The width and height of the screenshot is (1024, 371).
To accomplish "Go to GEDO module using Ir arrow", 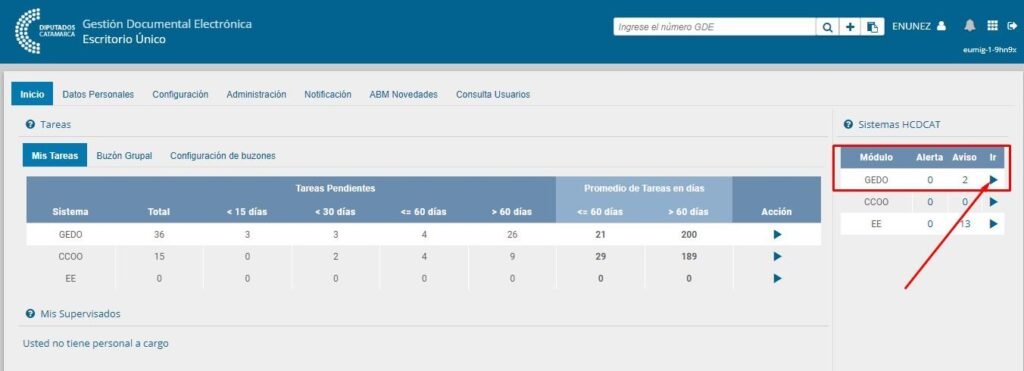I will coord(993,180).
